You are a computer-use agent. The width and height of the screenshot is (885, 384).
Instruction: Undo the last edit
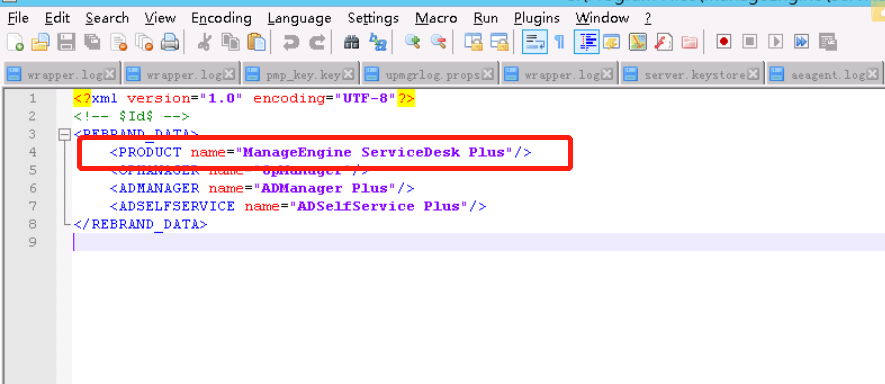click(x=291, y=42)
